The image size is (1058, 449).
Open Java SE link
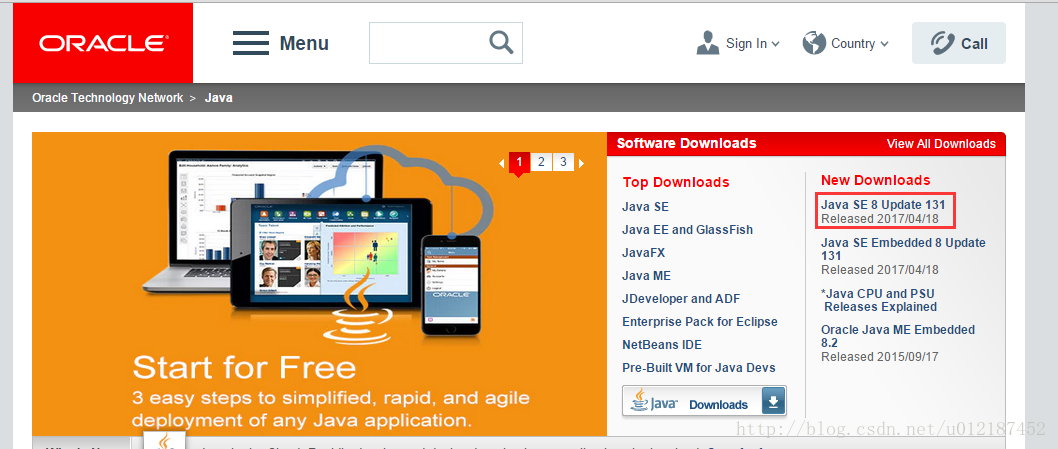pyautogui.click(x=645, y=207)
